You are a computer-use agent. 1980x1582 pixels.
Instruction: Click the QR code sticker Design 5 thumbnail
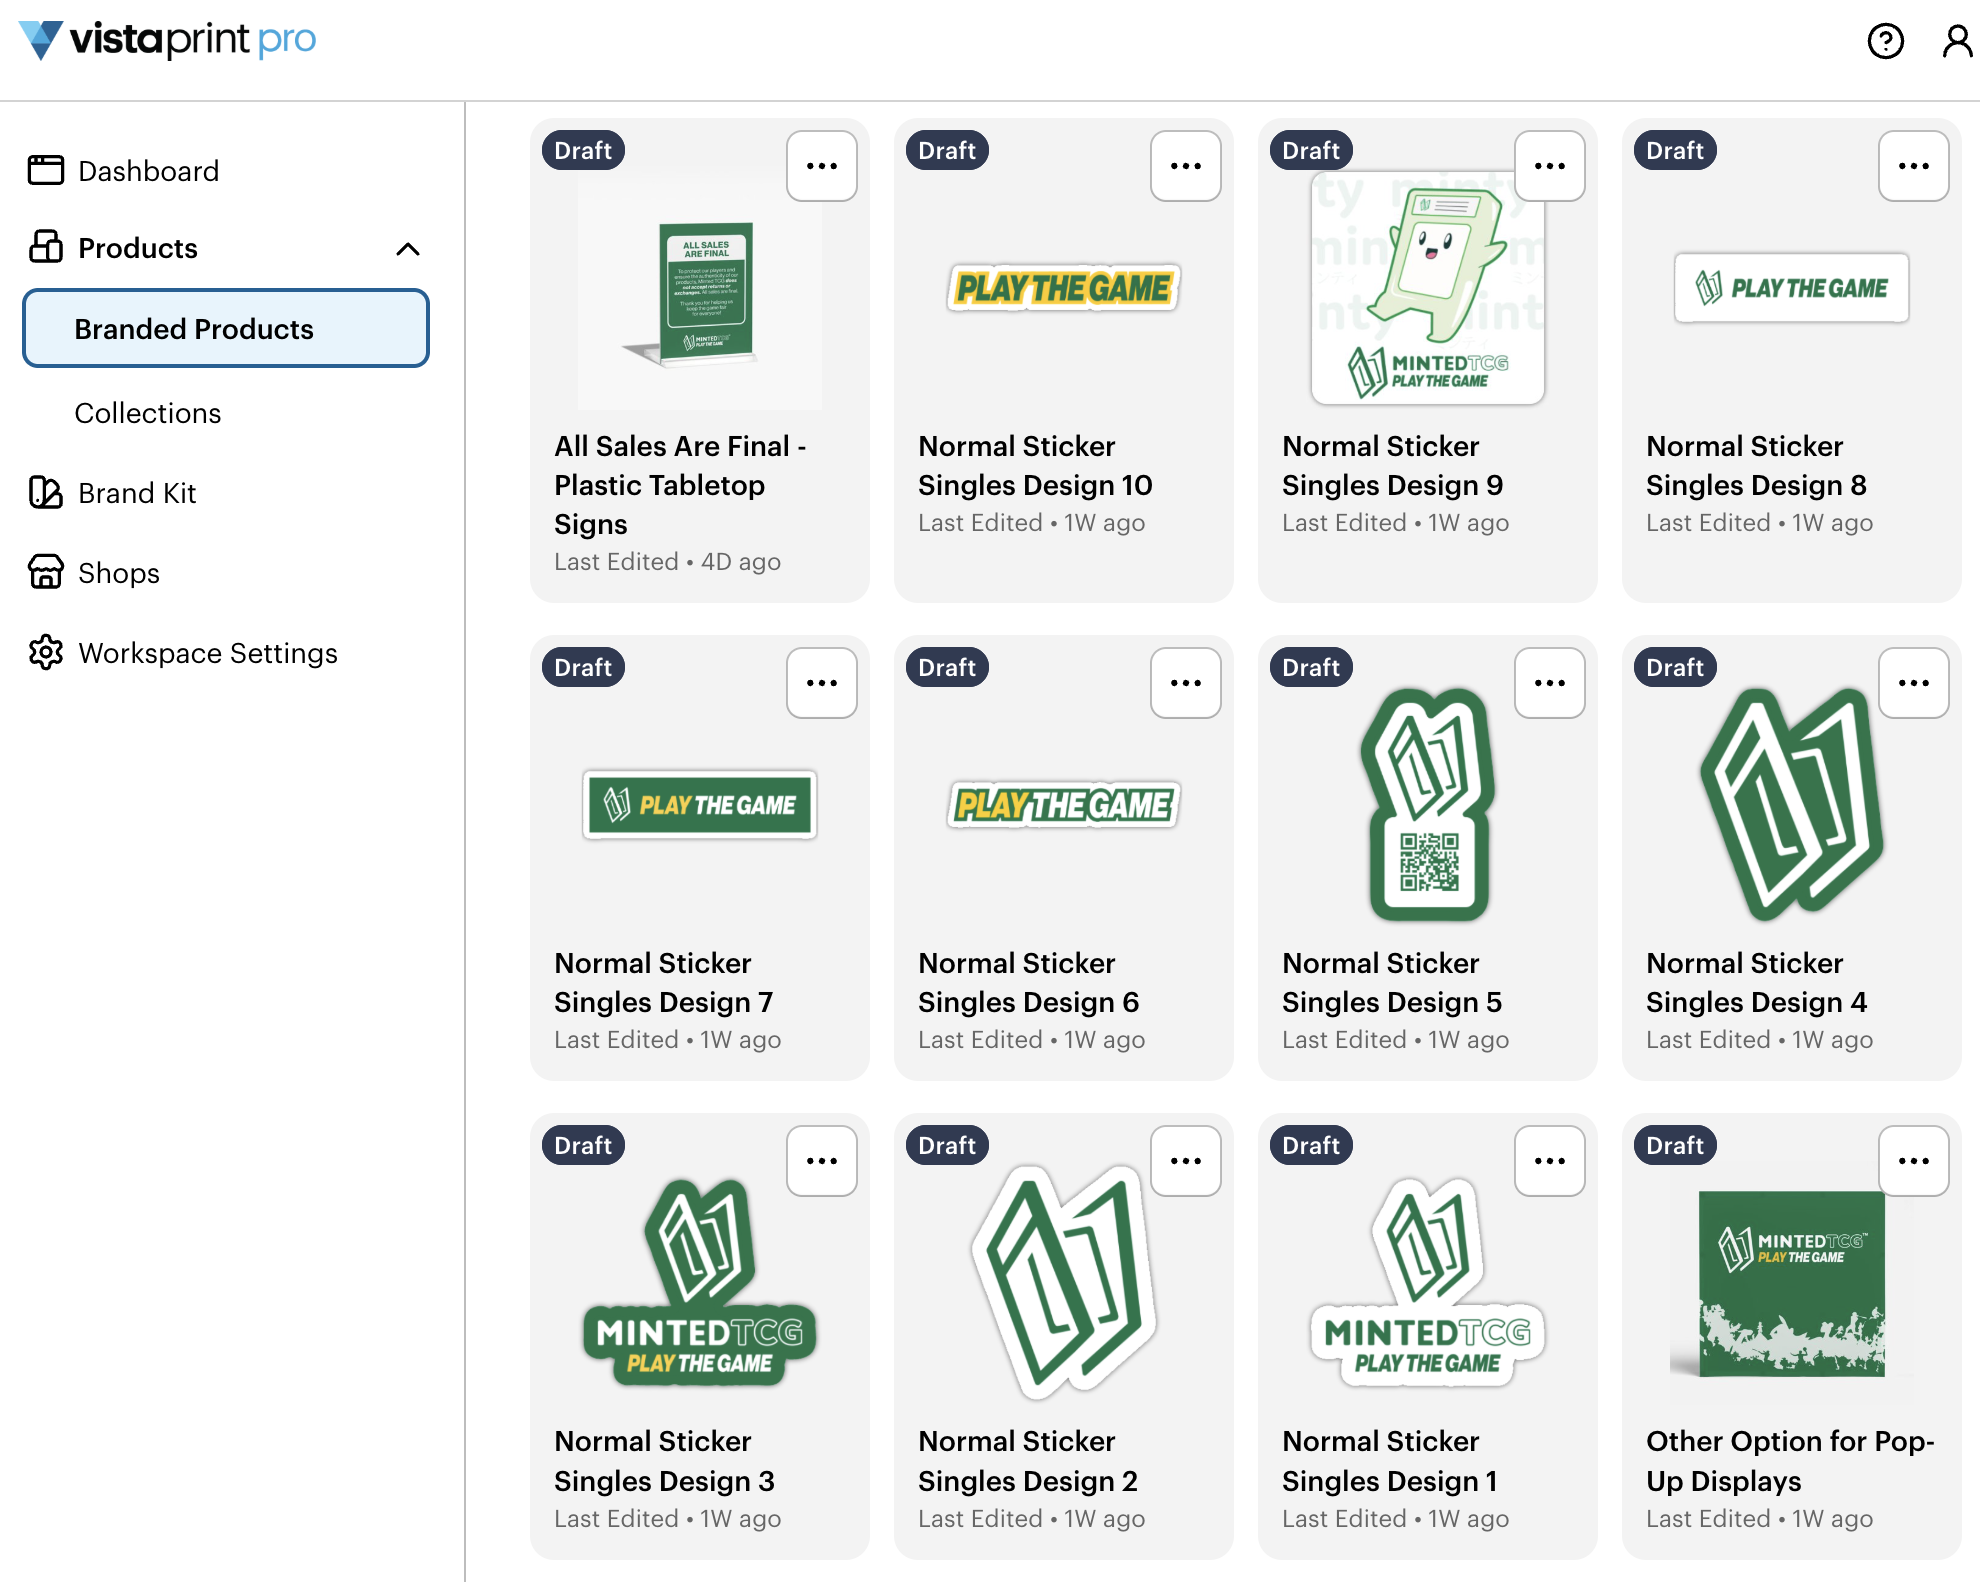pos(1428,804)
